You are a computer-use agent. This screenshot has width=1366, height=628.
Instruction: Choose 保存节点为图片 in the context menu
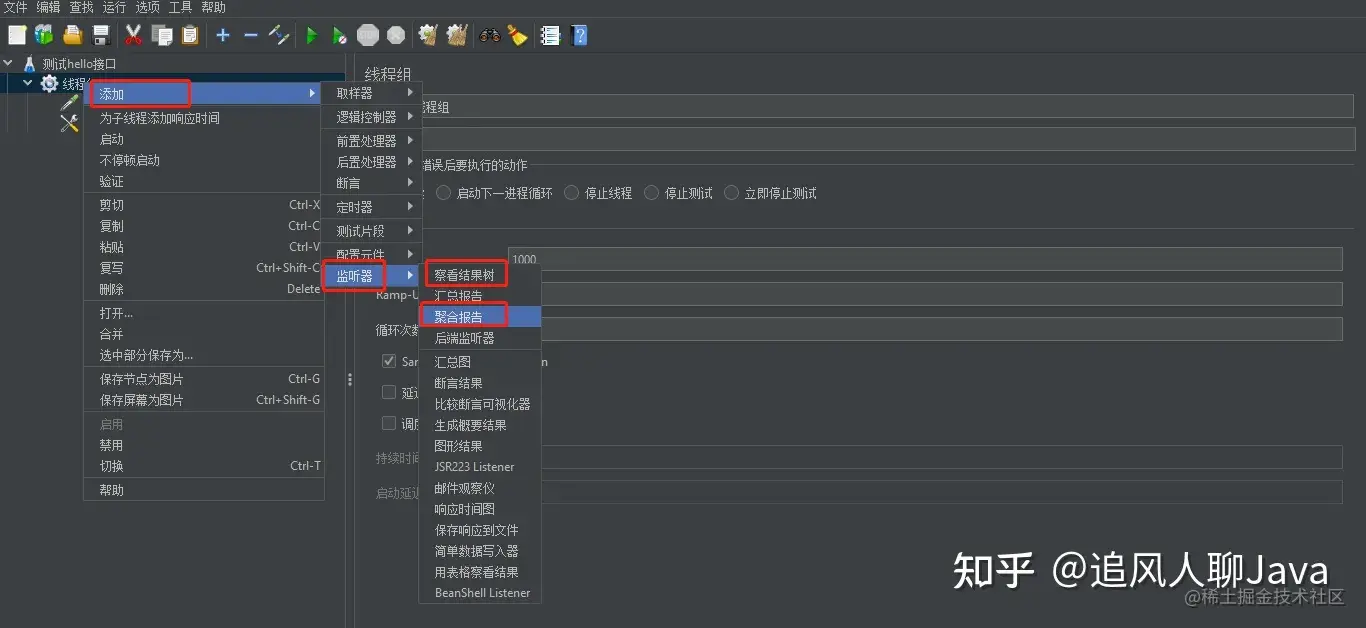(x=202, y=379)
